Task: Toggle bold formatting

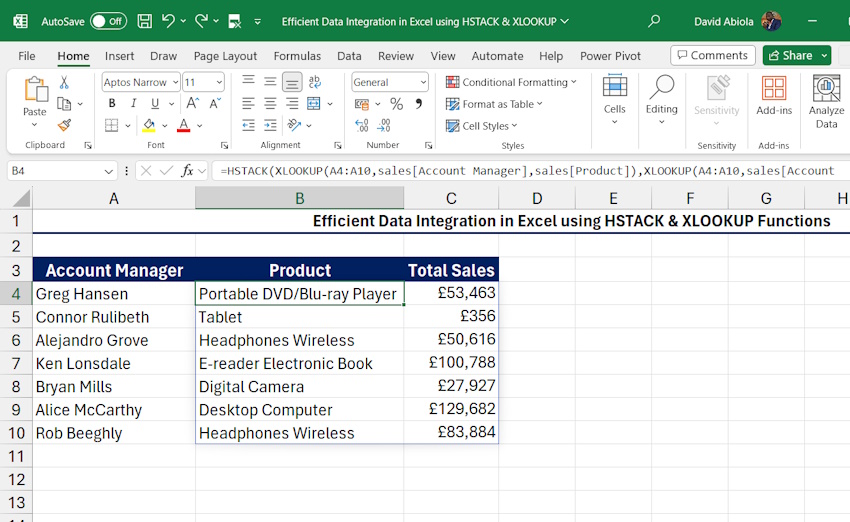Action: coord(111,104)
